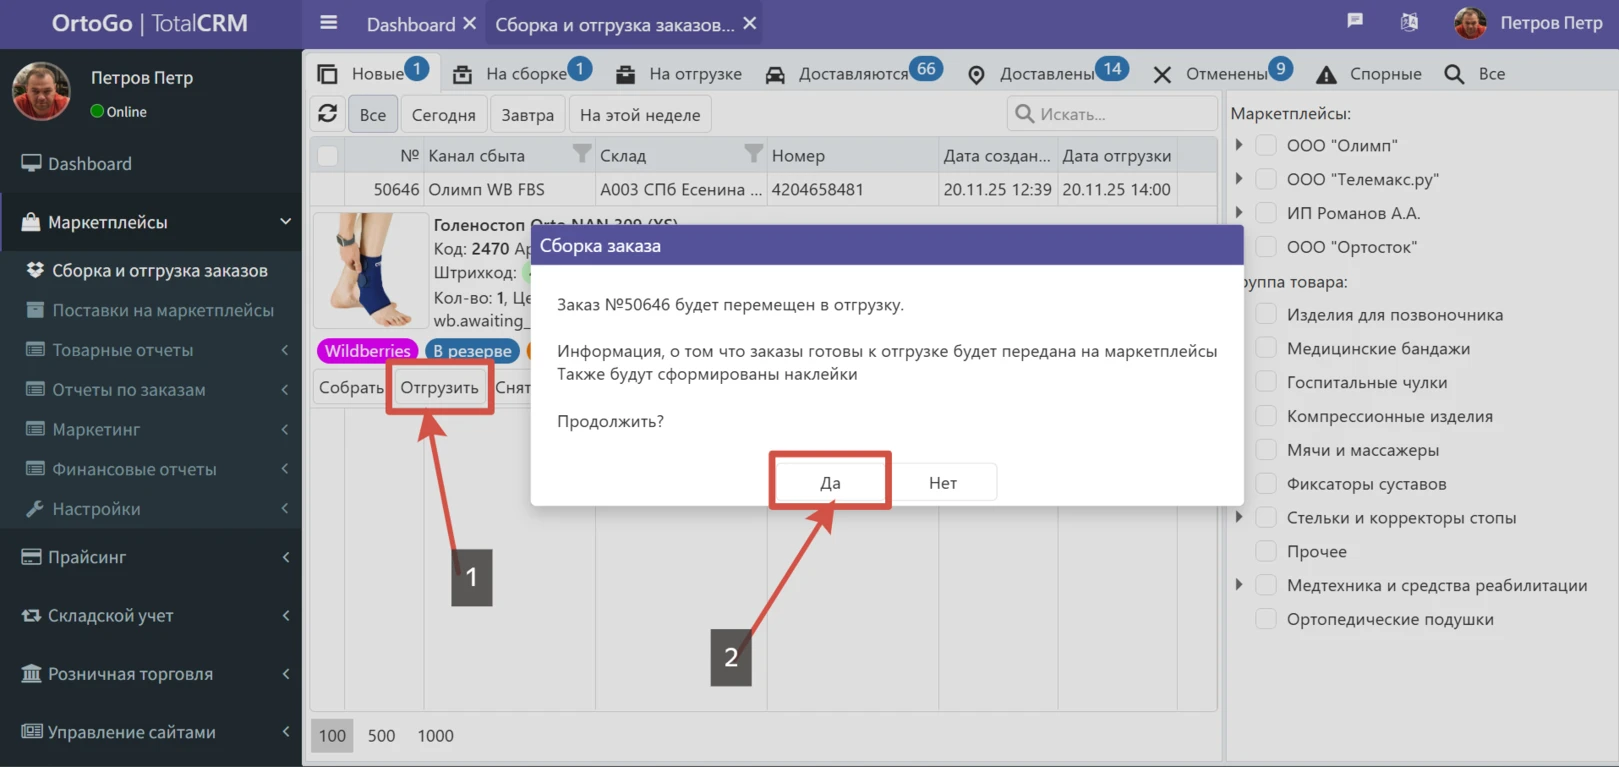Switch to the Доставляются tab
The image size is (1619, 767).
[x=852, y=74]
